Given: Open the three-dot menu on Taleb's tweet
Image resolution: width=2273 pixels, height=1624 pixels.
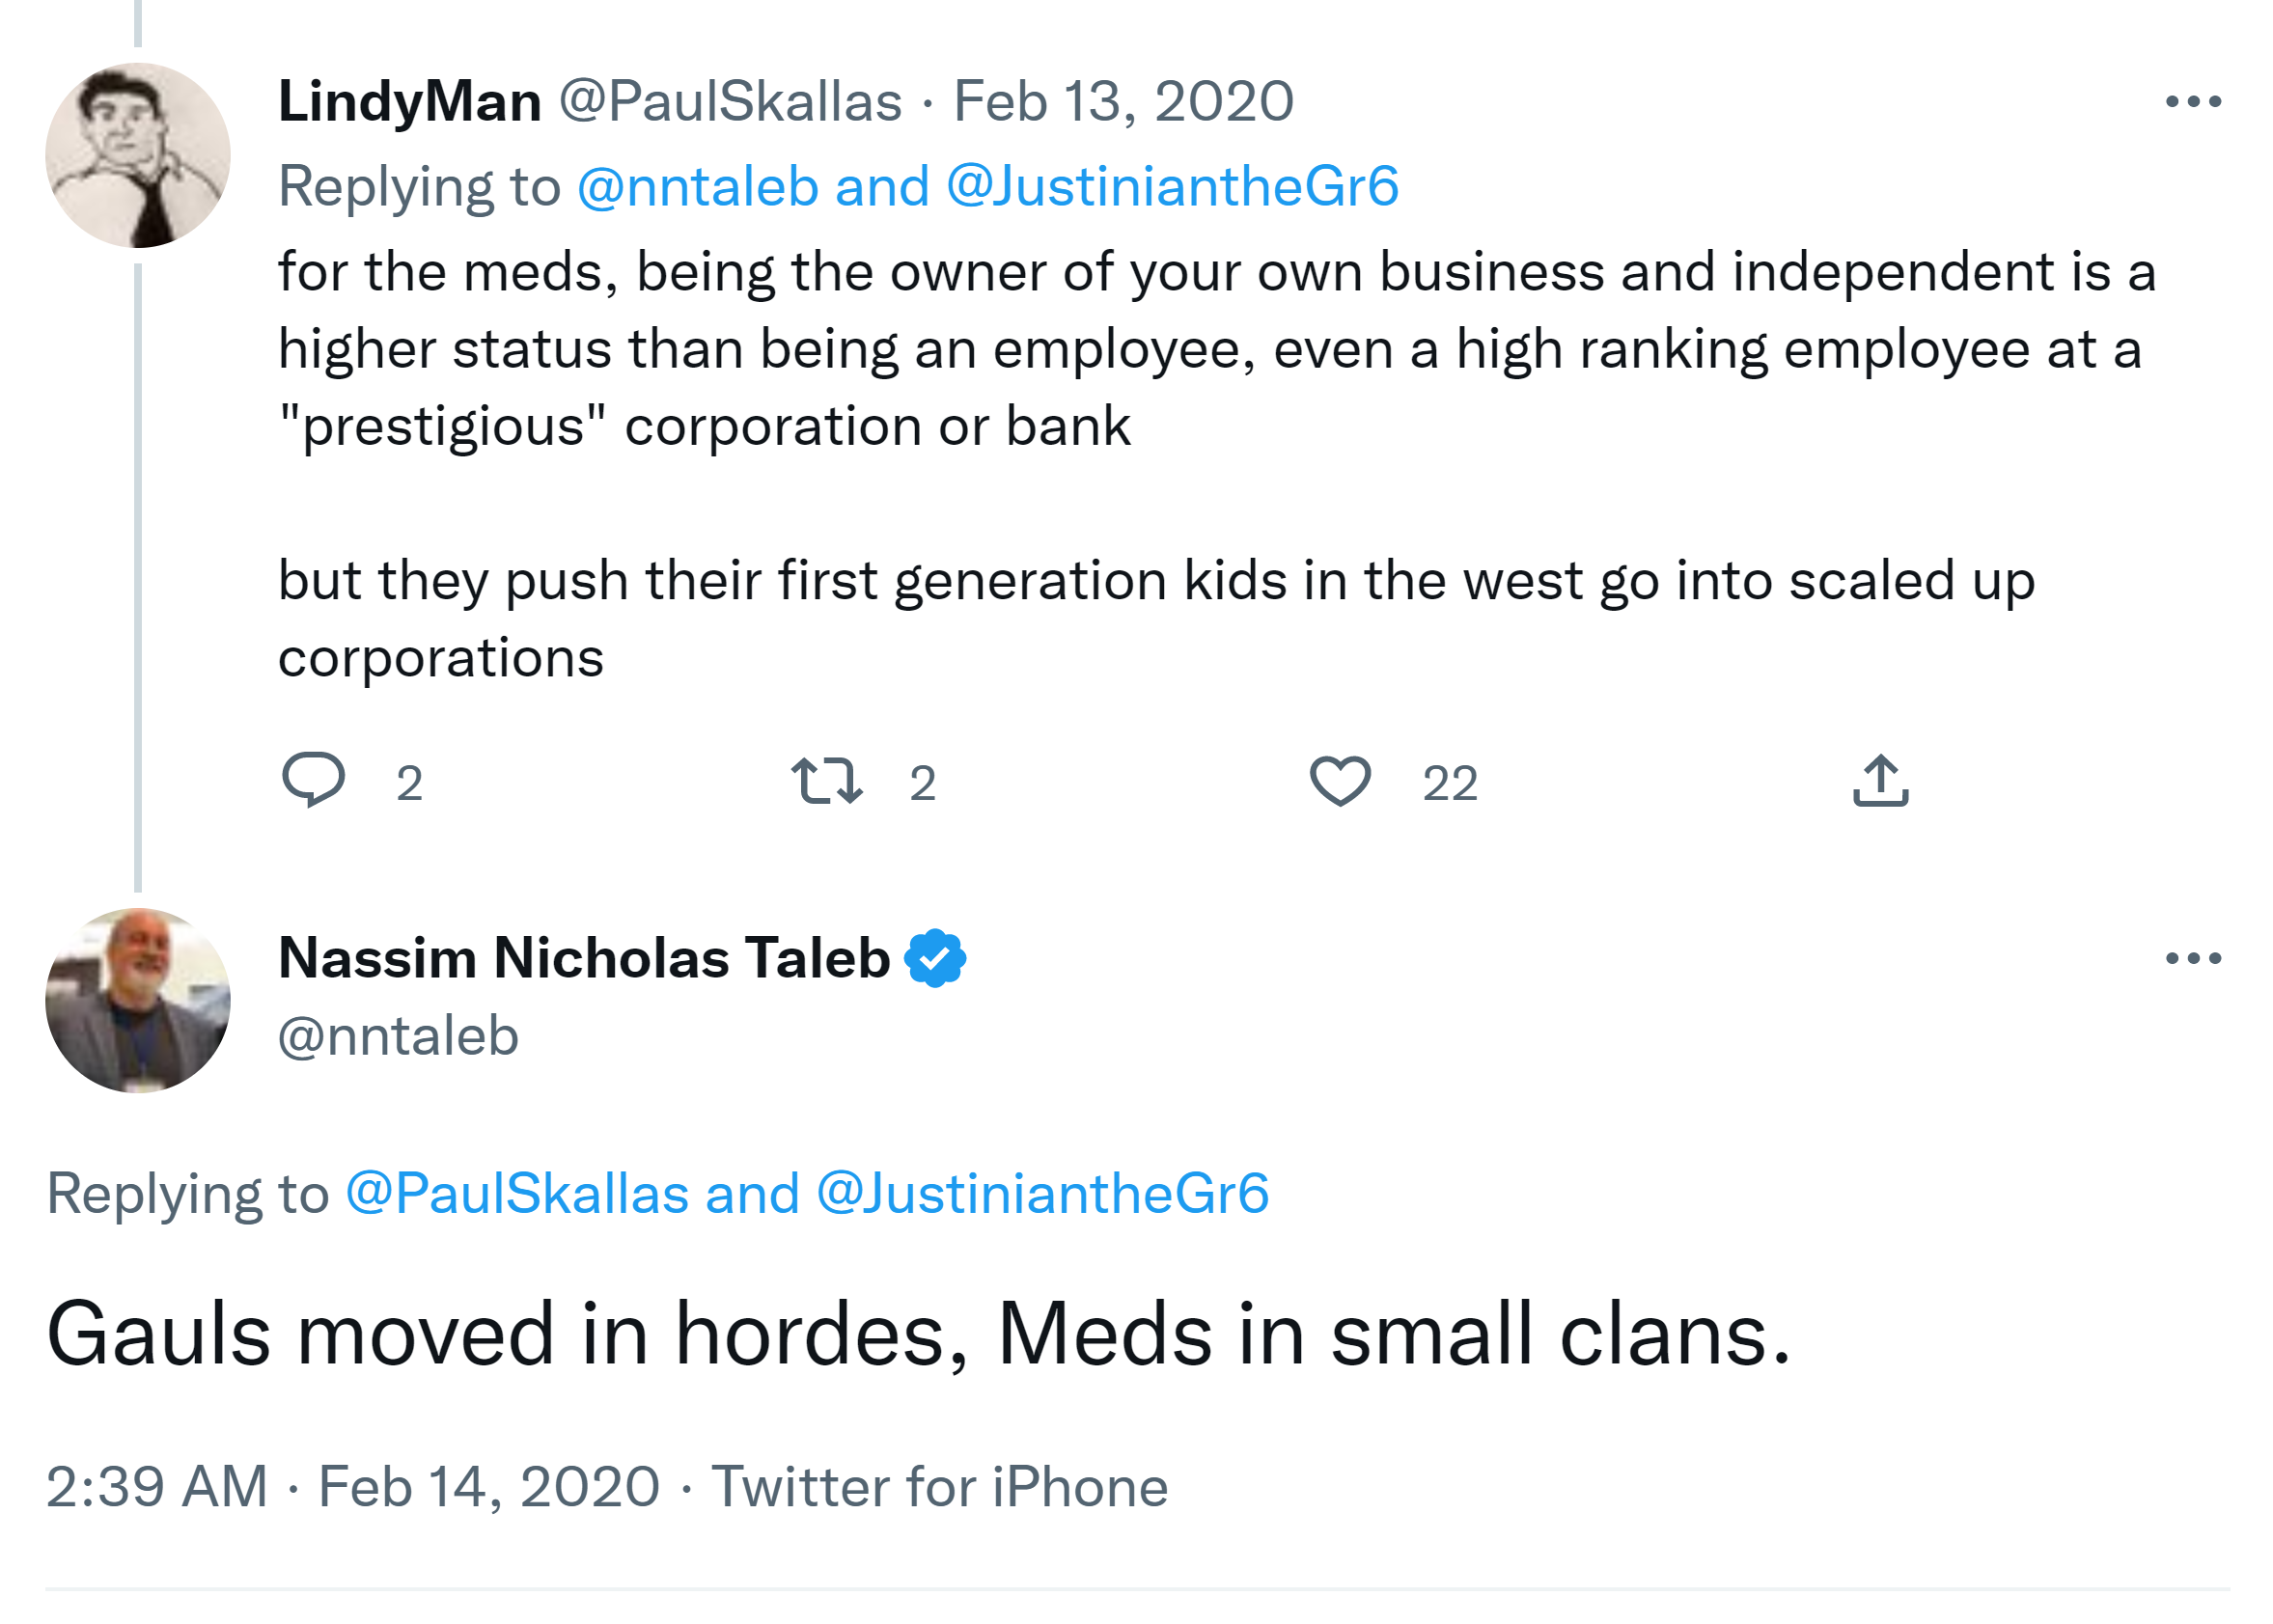Looking at the screenshot, I should (2192, 959).
